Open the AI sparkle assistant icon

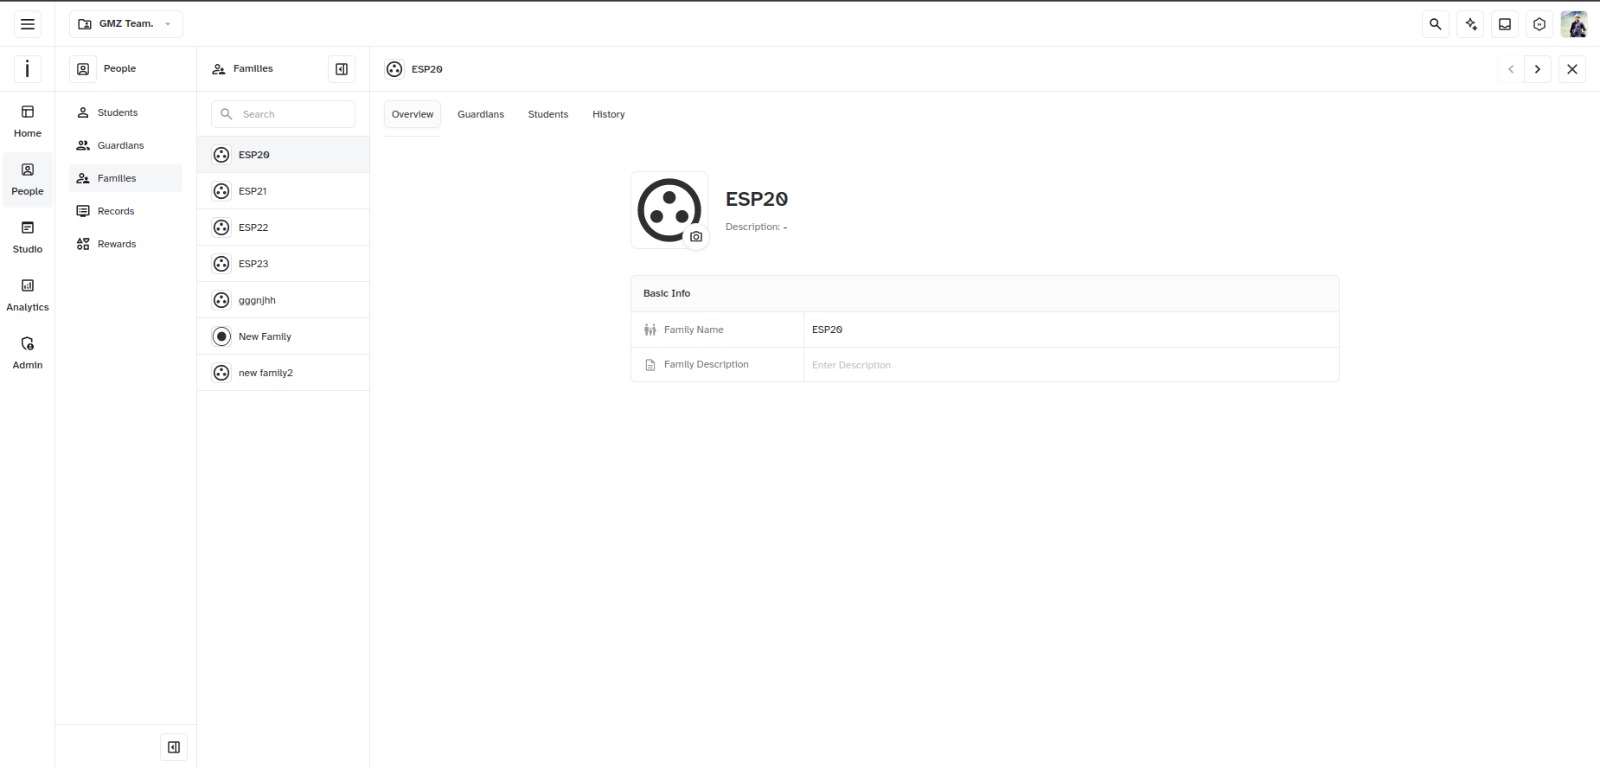pos(1471,24)
